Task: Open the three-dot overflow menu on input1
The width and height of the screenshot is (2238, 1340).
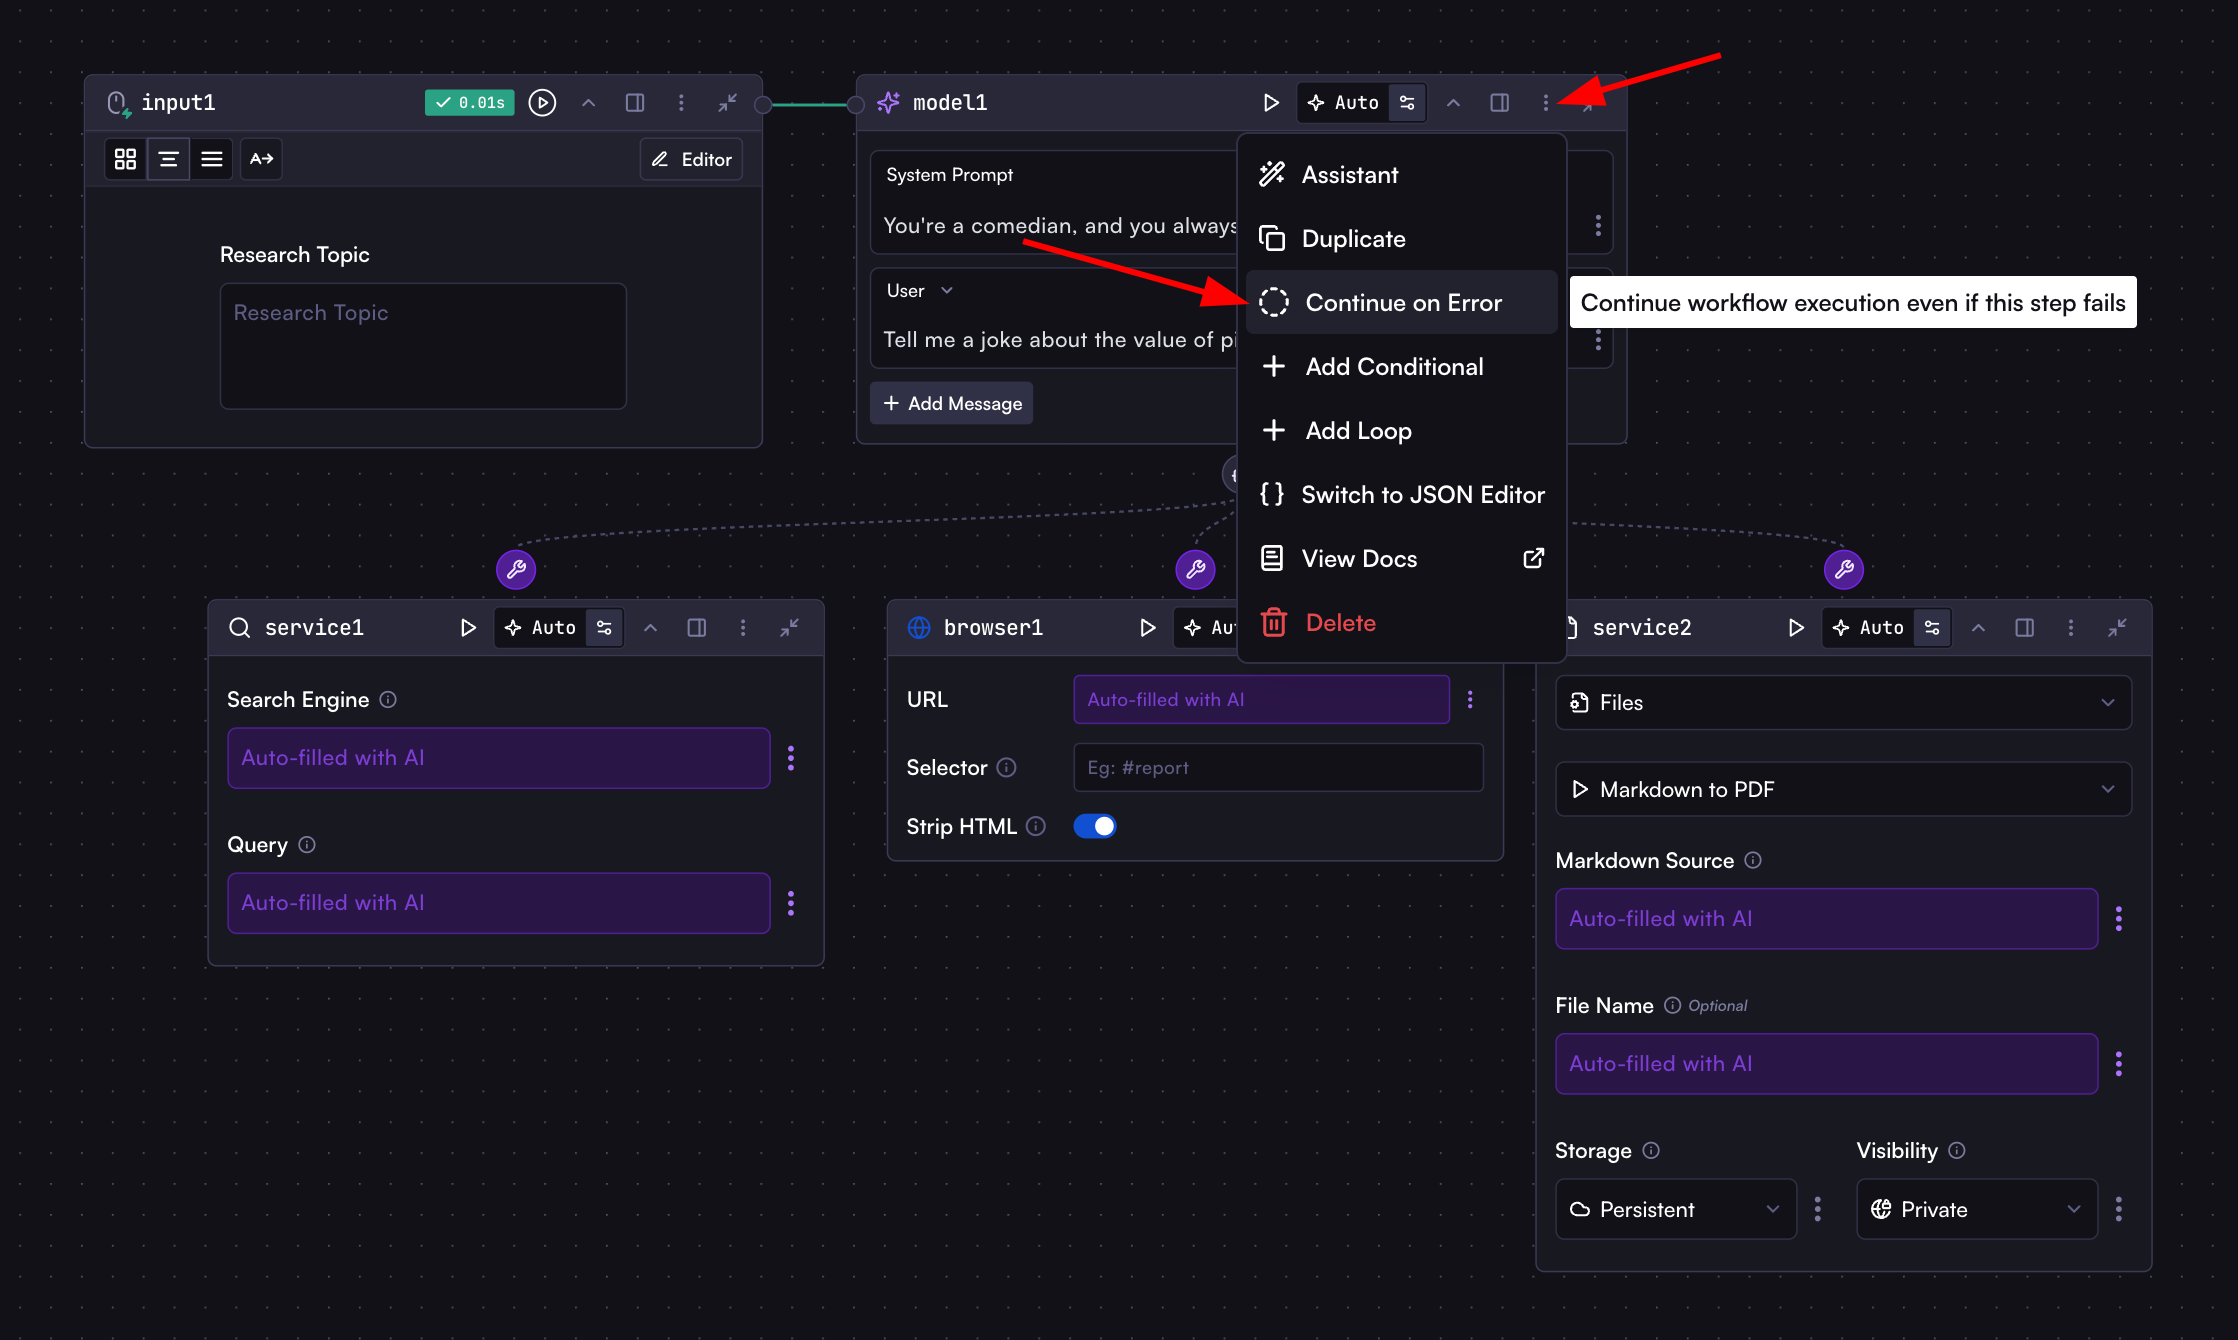Action: click(x=681, y=102)
